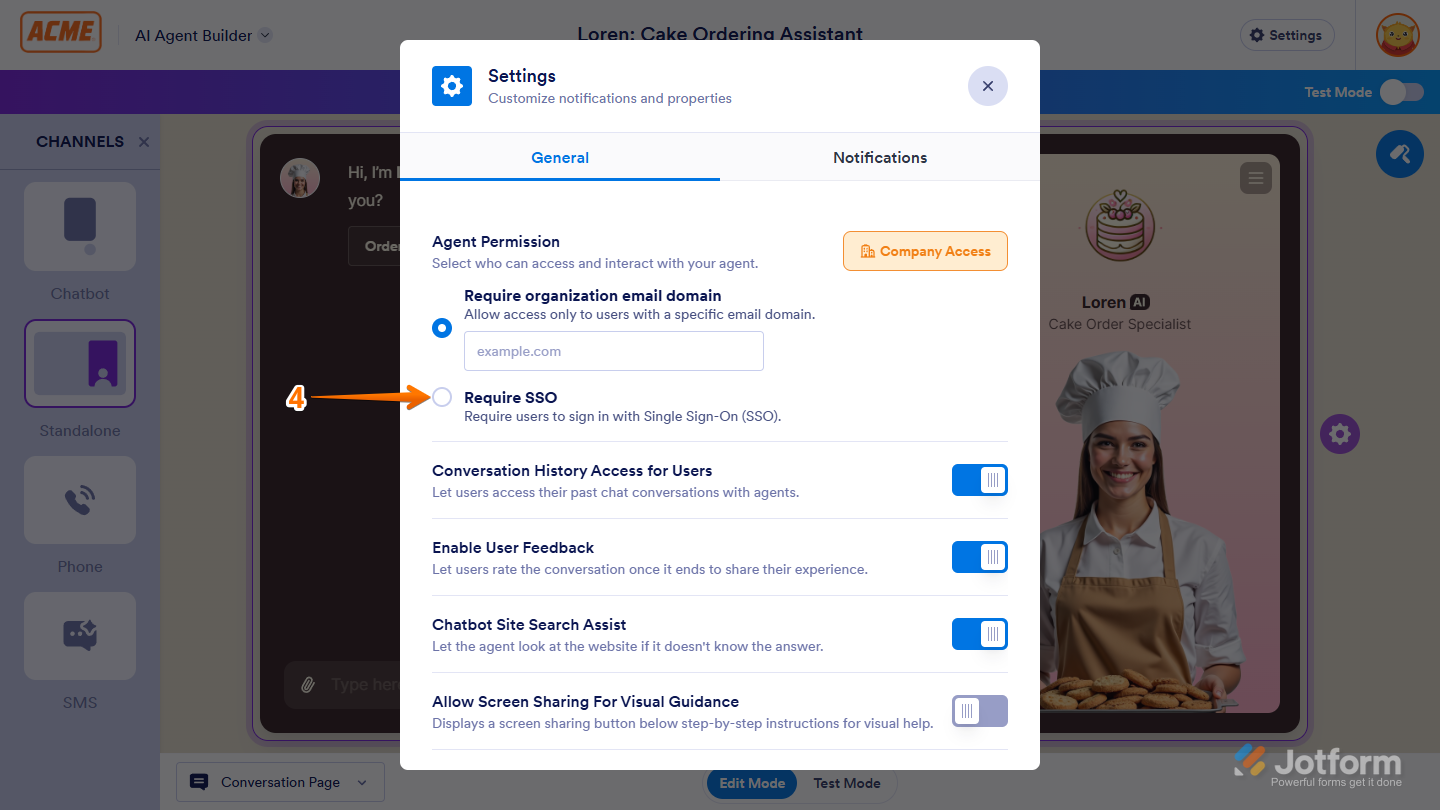
Task: Click the blue Settings gear icon in dialog header
Action: tap(452, 86)
